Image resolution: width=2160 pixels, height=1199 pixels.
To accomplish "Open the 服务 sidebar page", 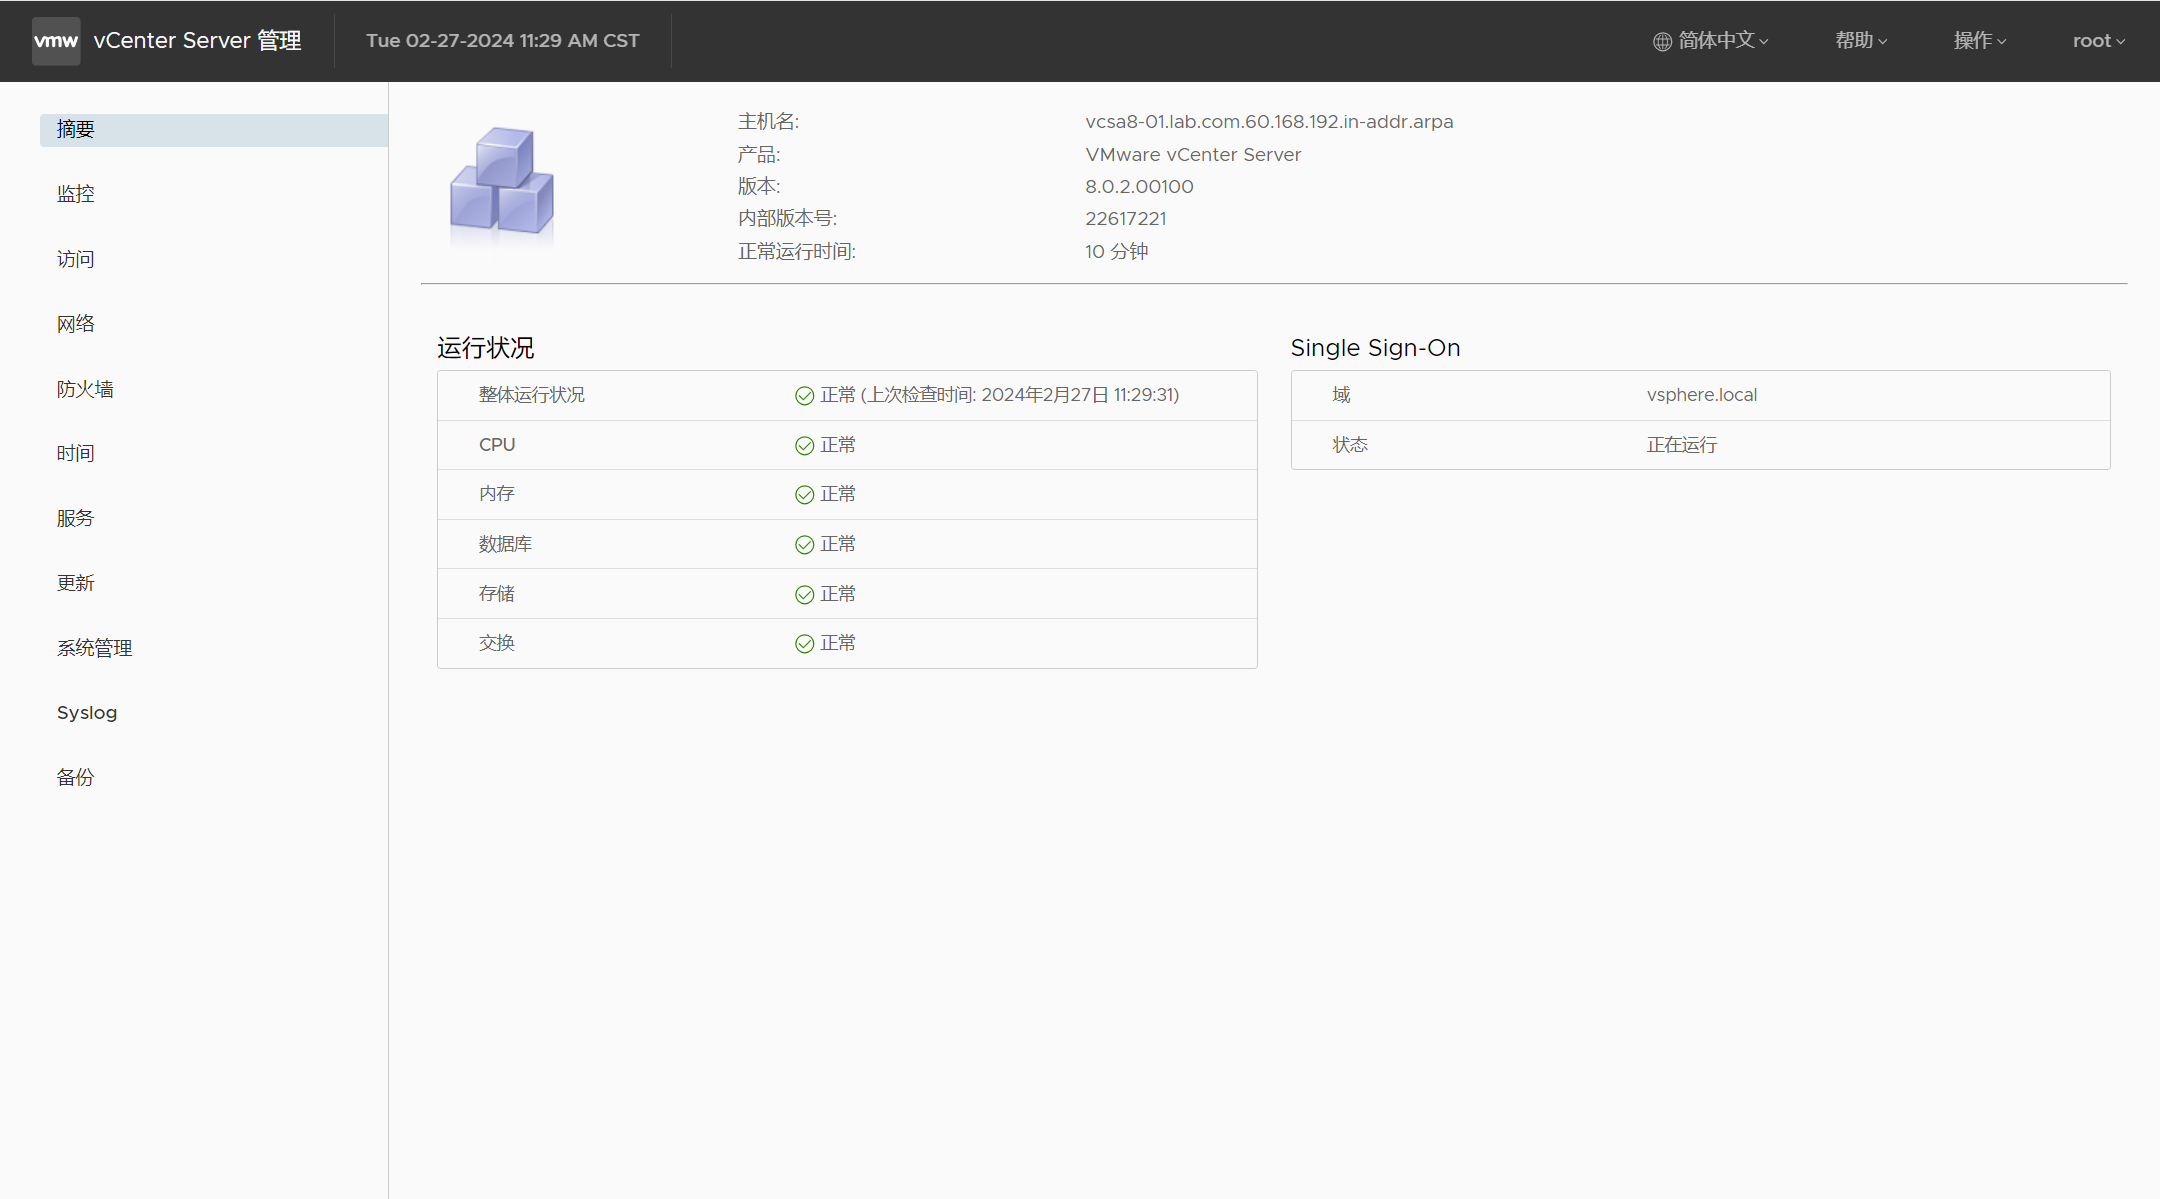I will [76, 518].
